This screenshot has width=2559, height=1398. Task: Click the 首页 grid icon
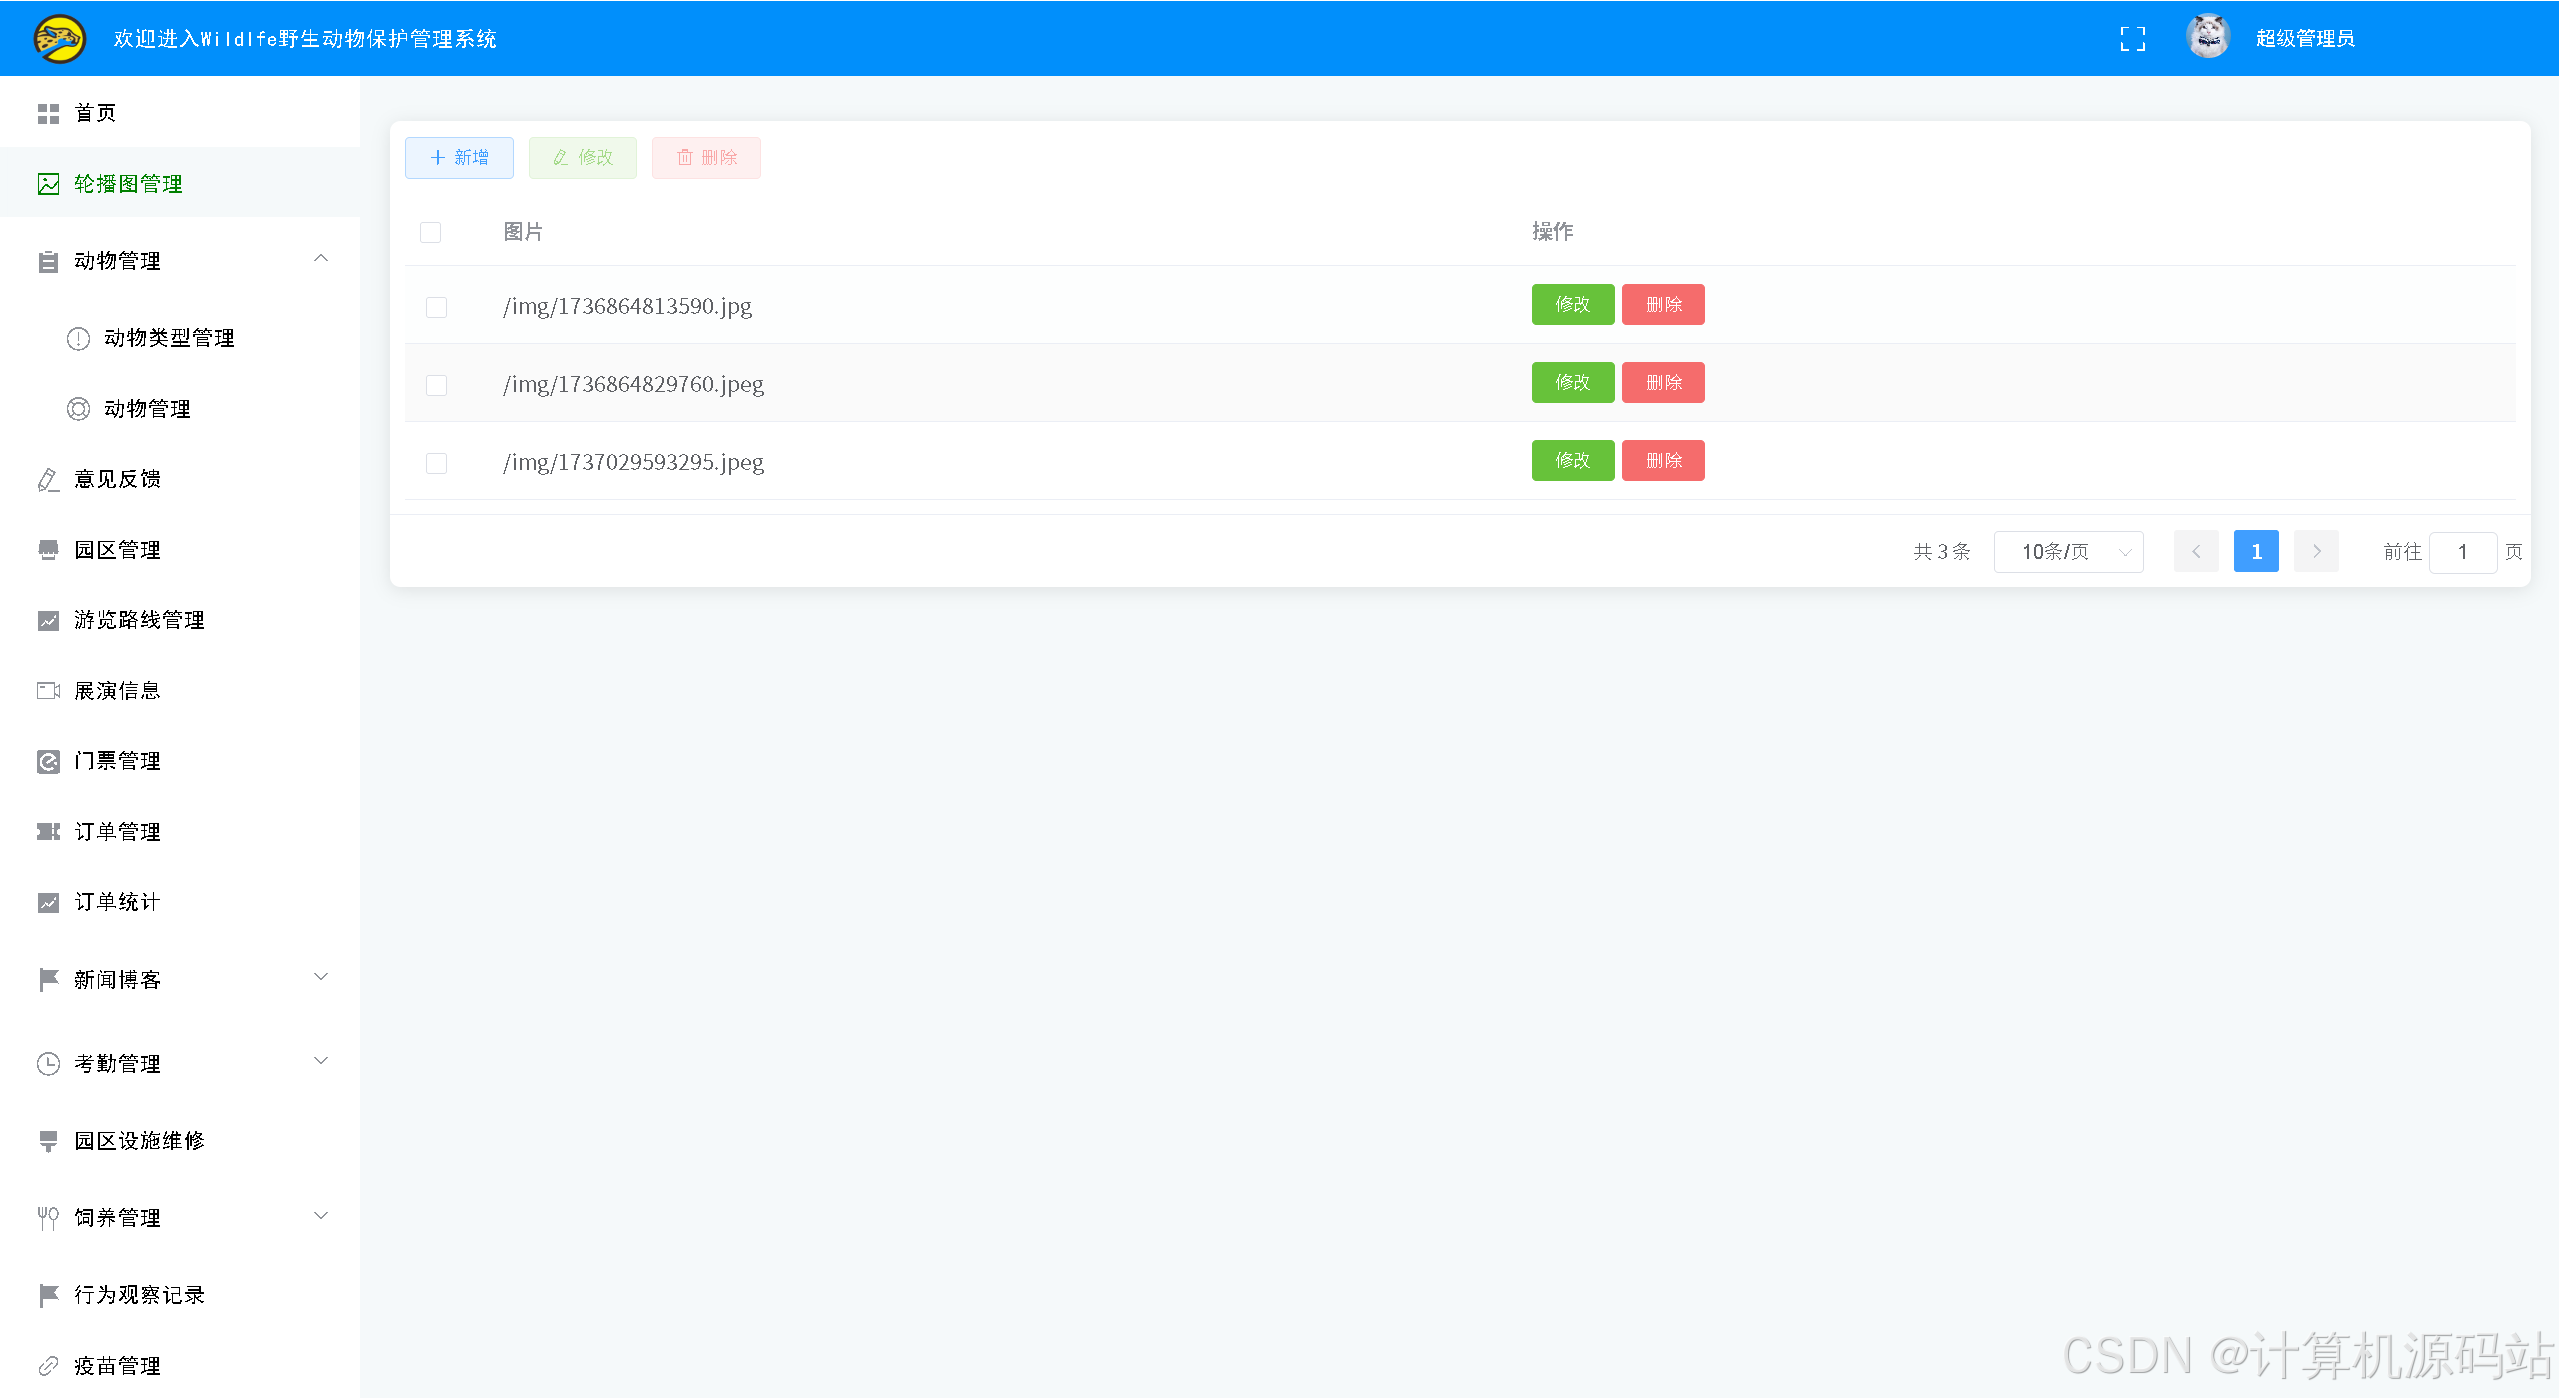(48, 114)
